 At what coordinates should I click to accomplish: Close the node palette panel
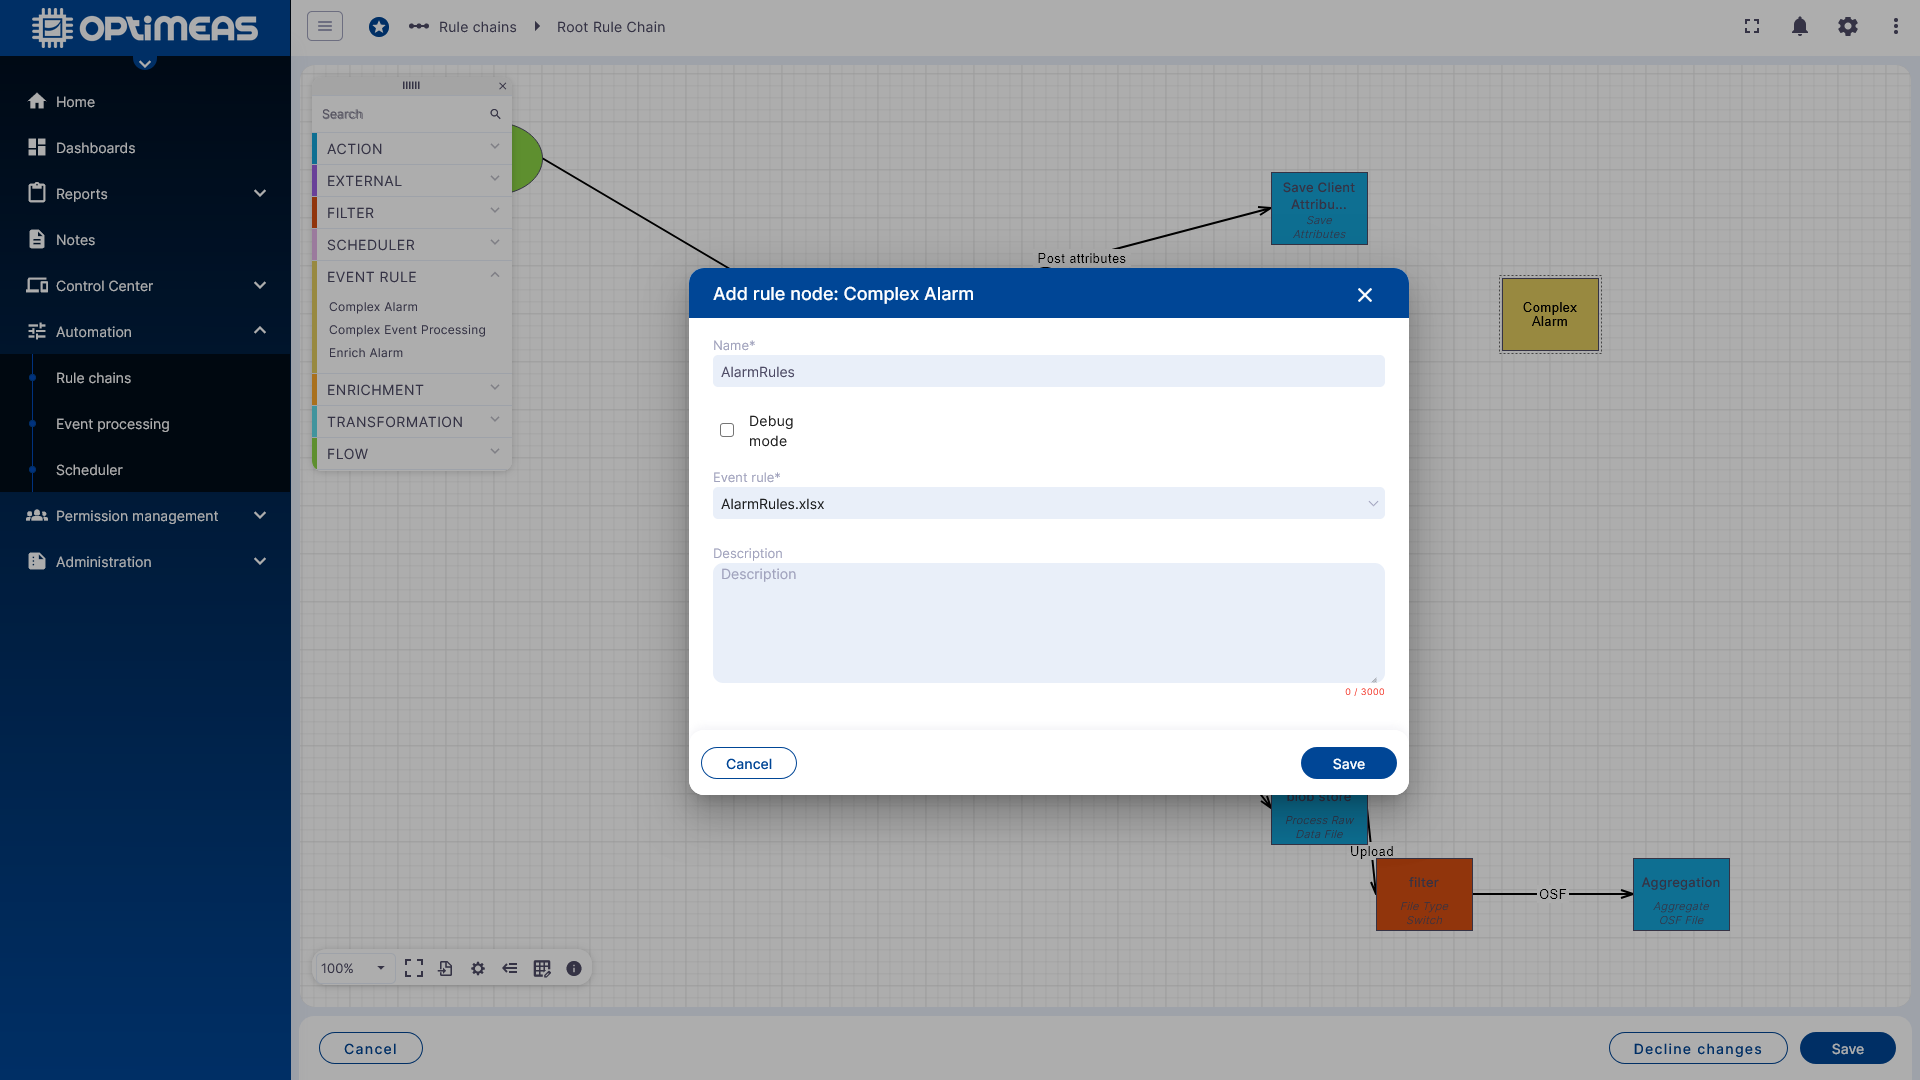coord(503,86)
